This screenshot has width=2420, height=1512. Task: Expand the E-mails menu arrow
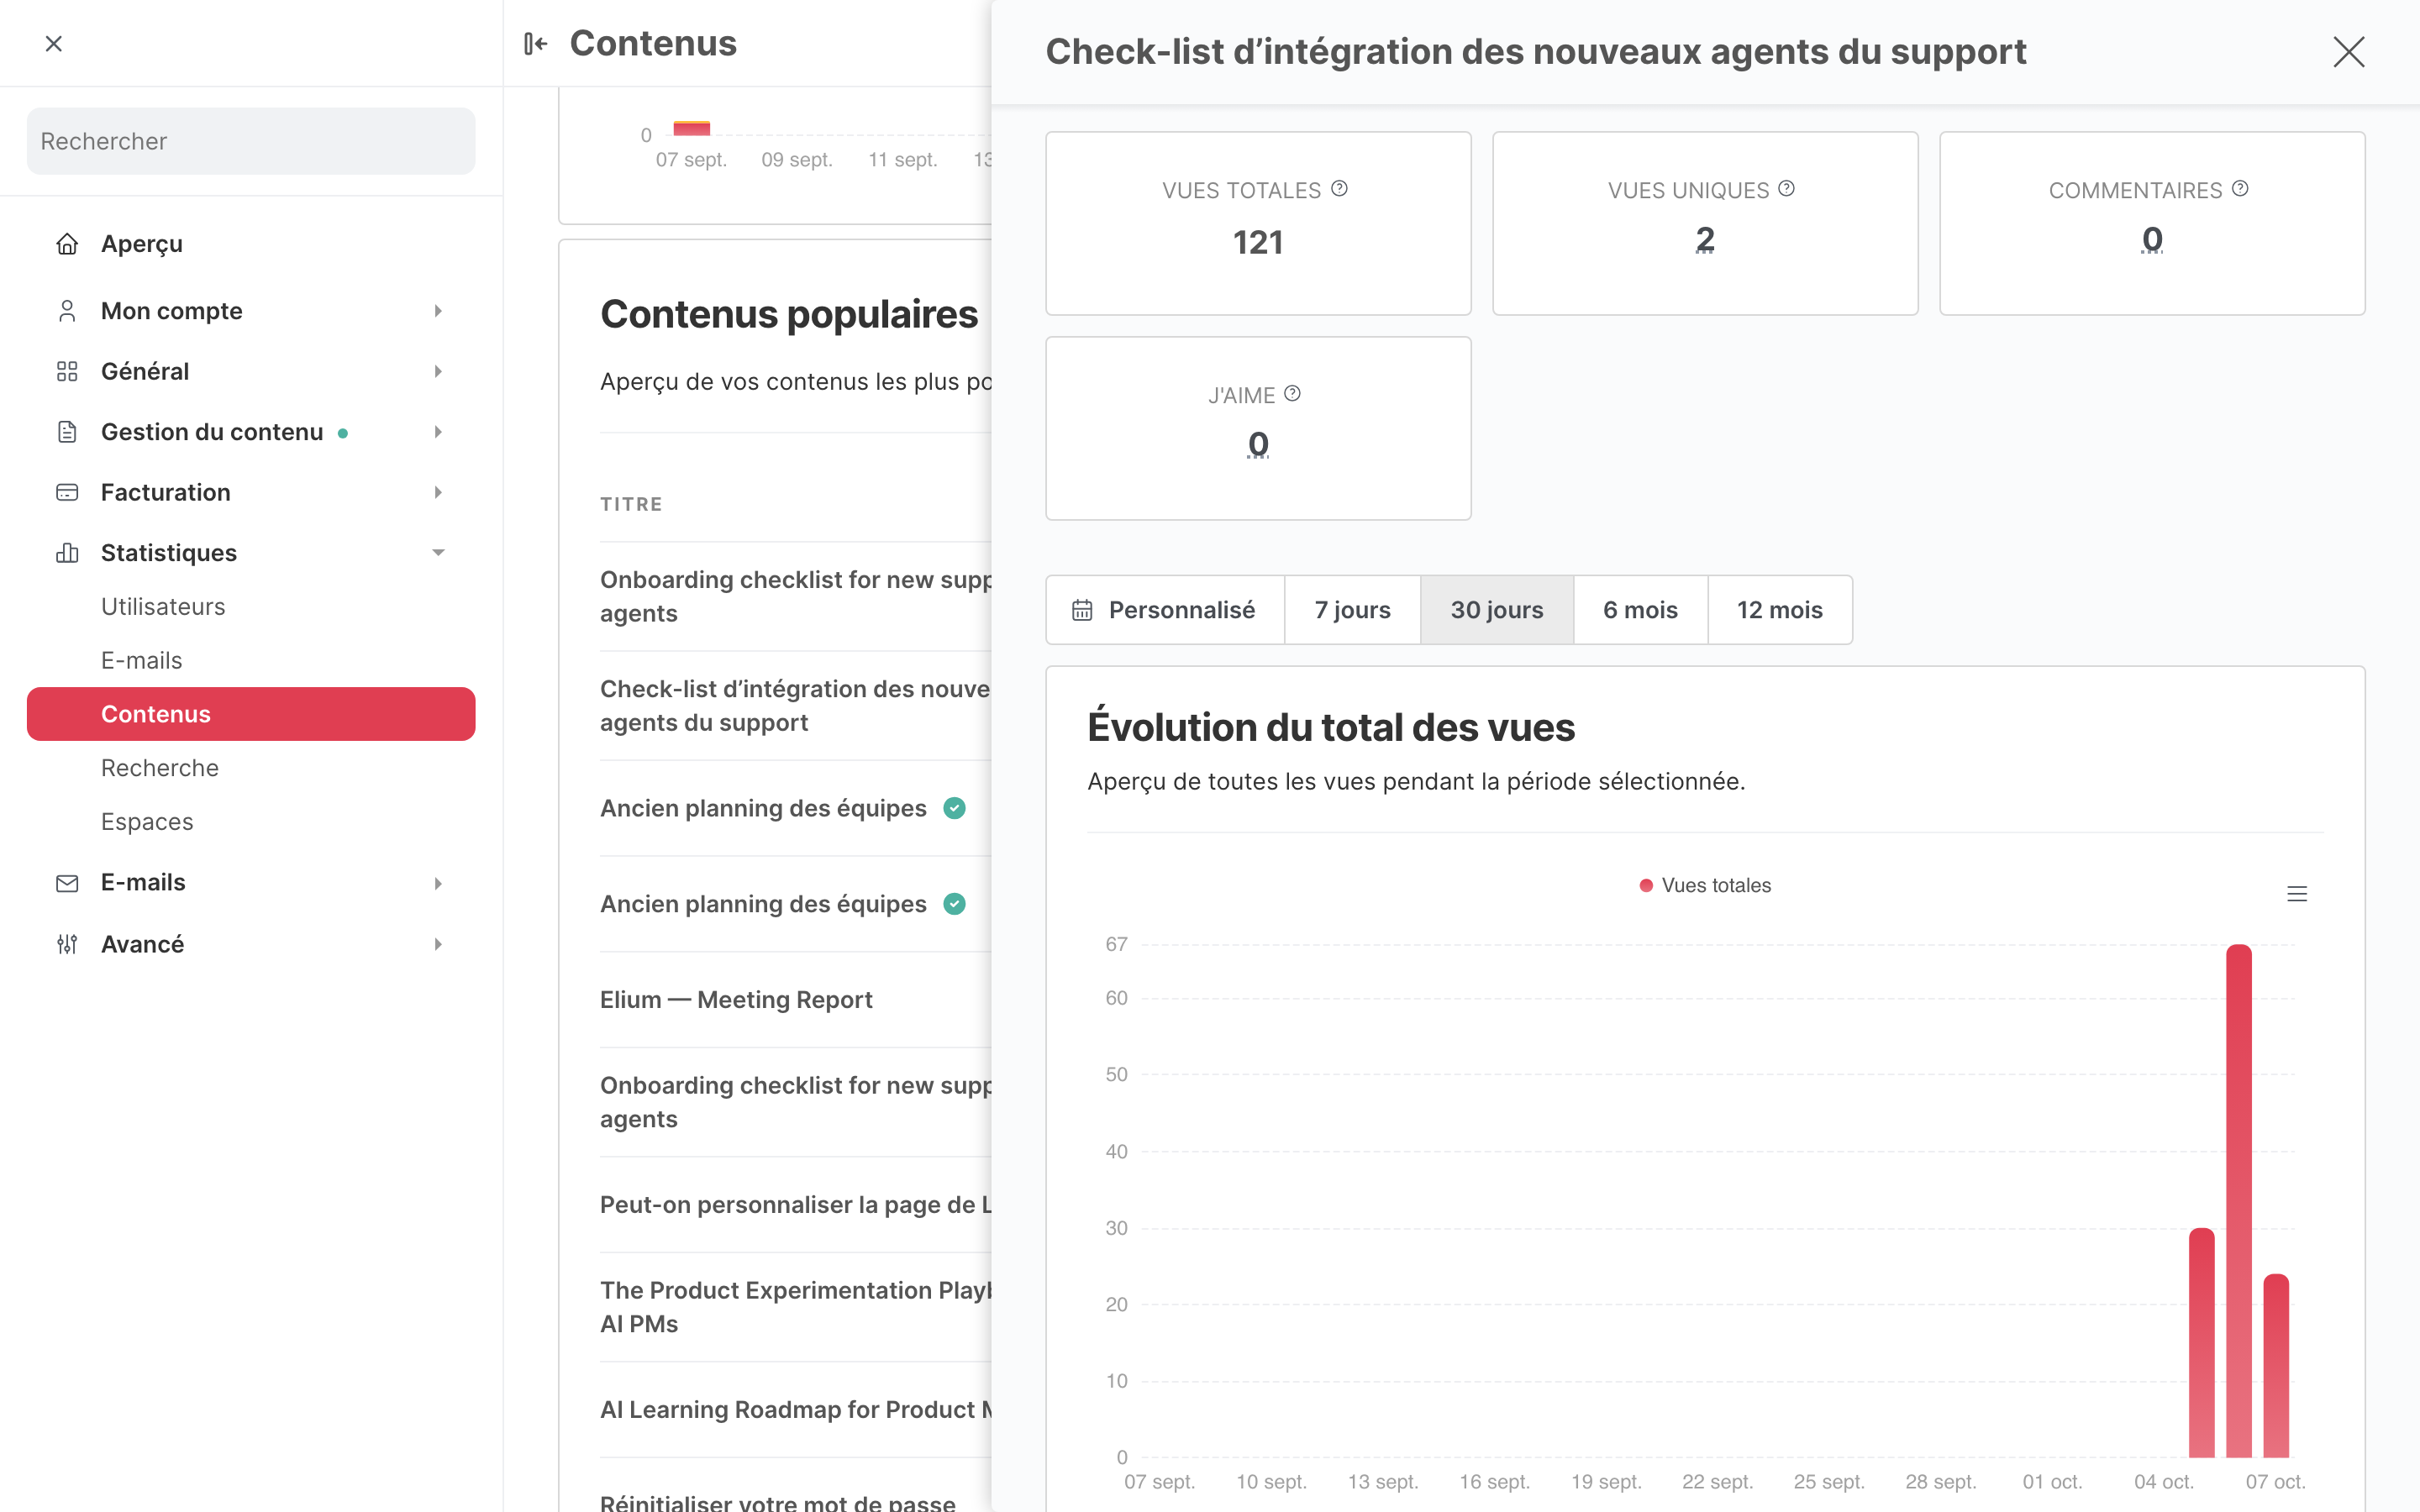[438, 883]
